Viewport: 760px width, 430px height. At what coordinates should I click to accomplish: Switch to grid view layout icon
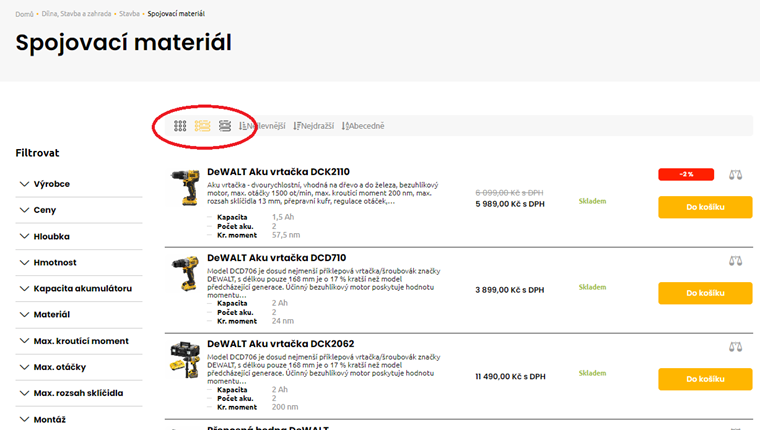click(x=180, y=126)
